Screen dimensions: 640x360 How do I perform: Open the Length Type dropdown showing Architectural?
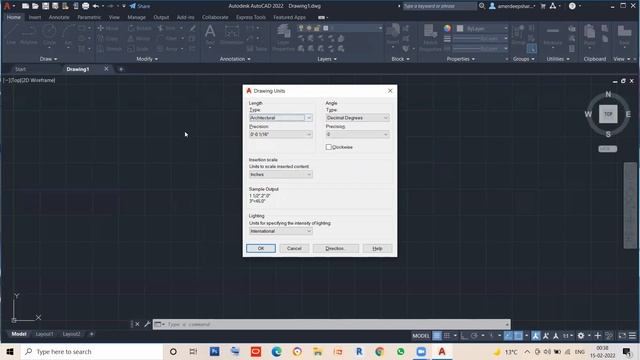point(281,118)
